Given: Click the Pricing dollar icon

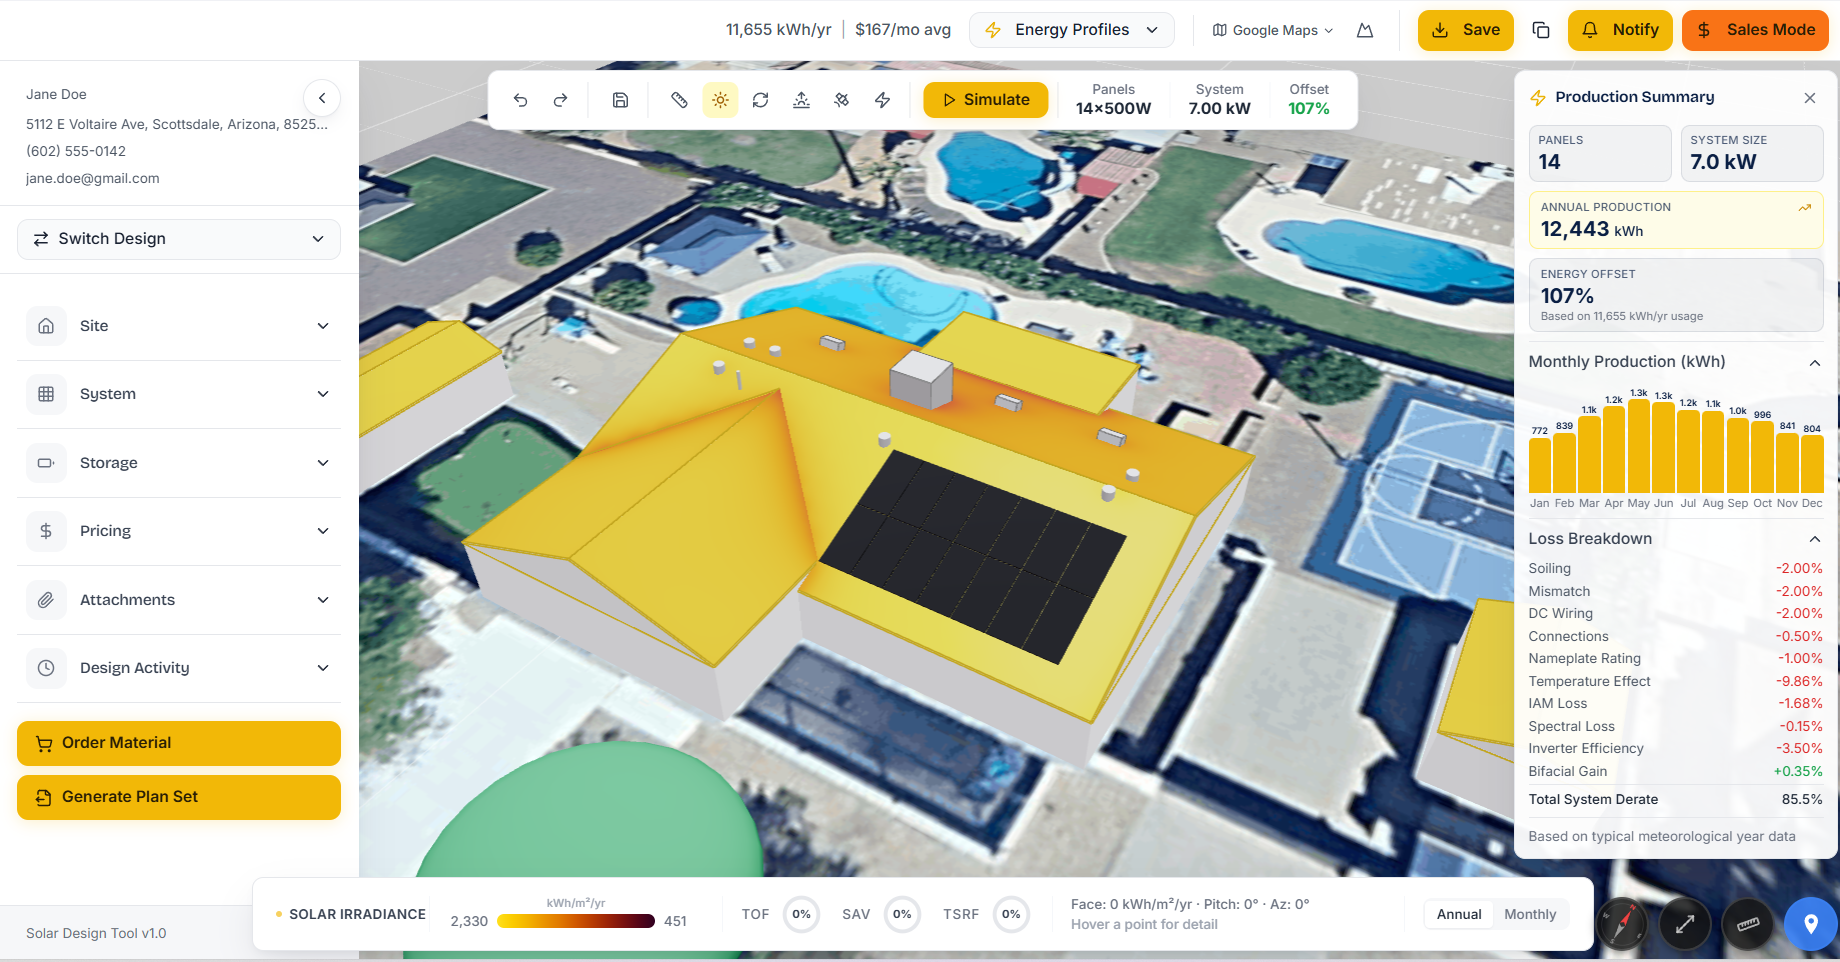Looking at the screenshot, I should tap(46, 531).
